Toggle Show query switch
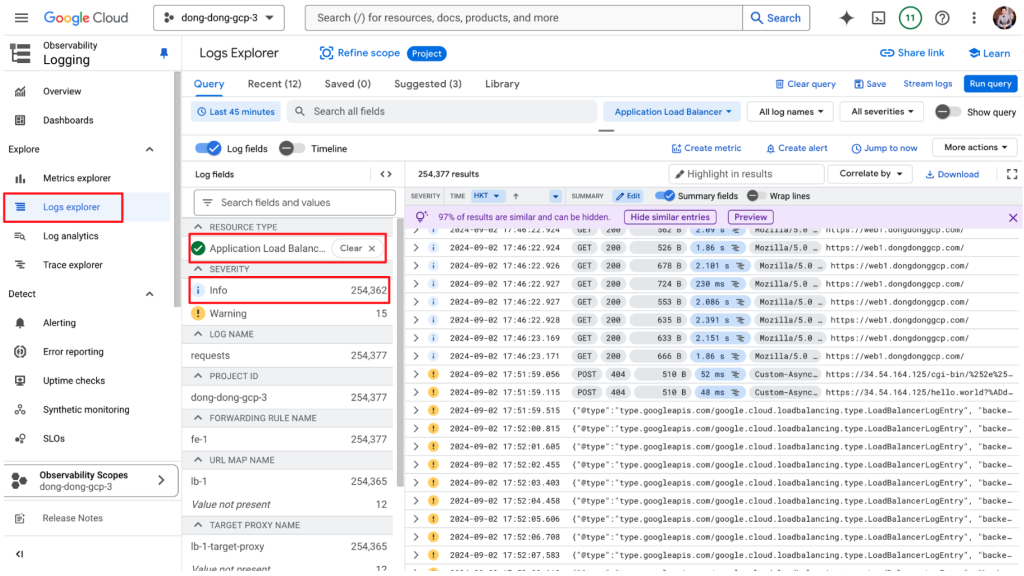The image size is (1024, 576). [947, 112]
